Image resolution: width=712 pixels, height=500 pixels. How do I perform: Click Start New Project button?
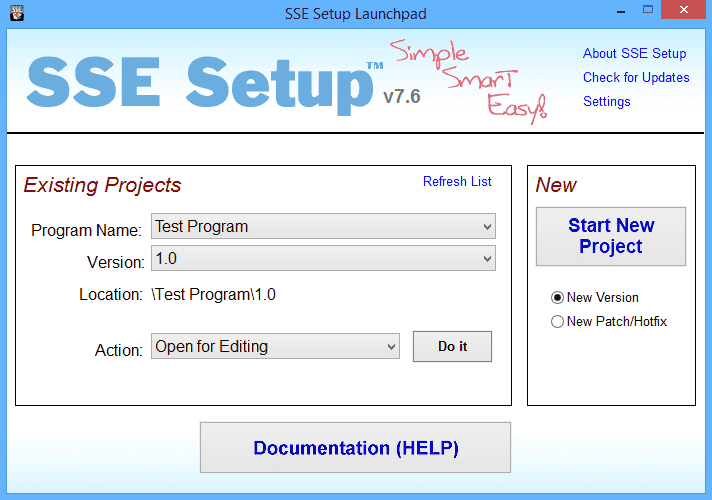click(610, 236)
